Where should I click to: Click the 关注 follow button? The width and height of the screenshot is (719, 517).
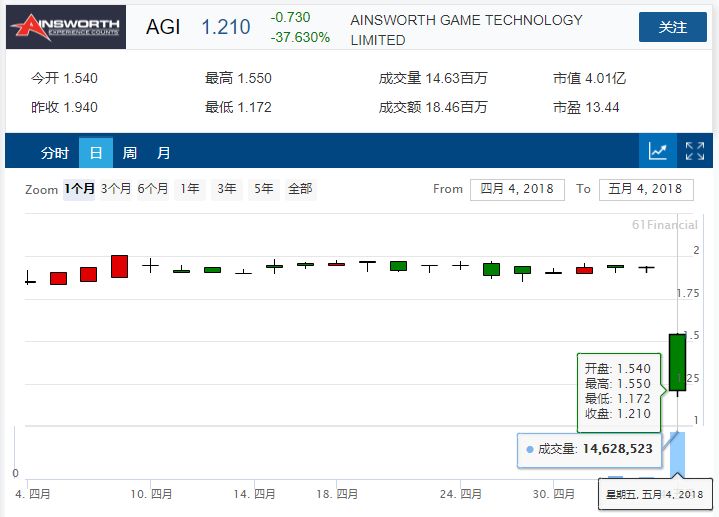tap(673, 27)
